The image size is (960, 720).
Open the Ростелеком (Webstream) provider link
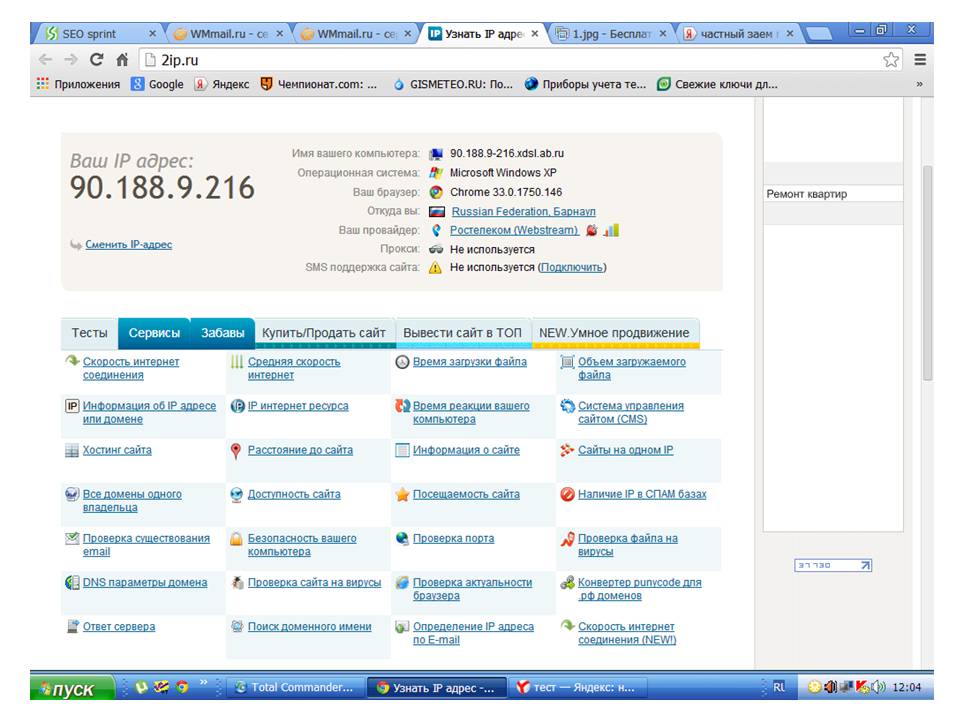tap(514, 230)
